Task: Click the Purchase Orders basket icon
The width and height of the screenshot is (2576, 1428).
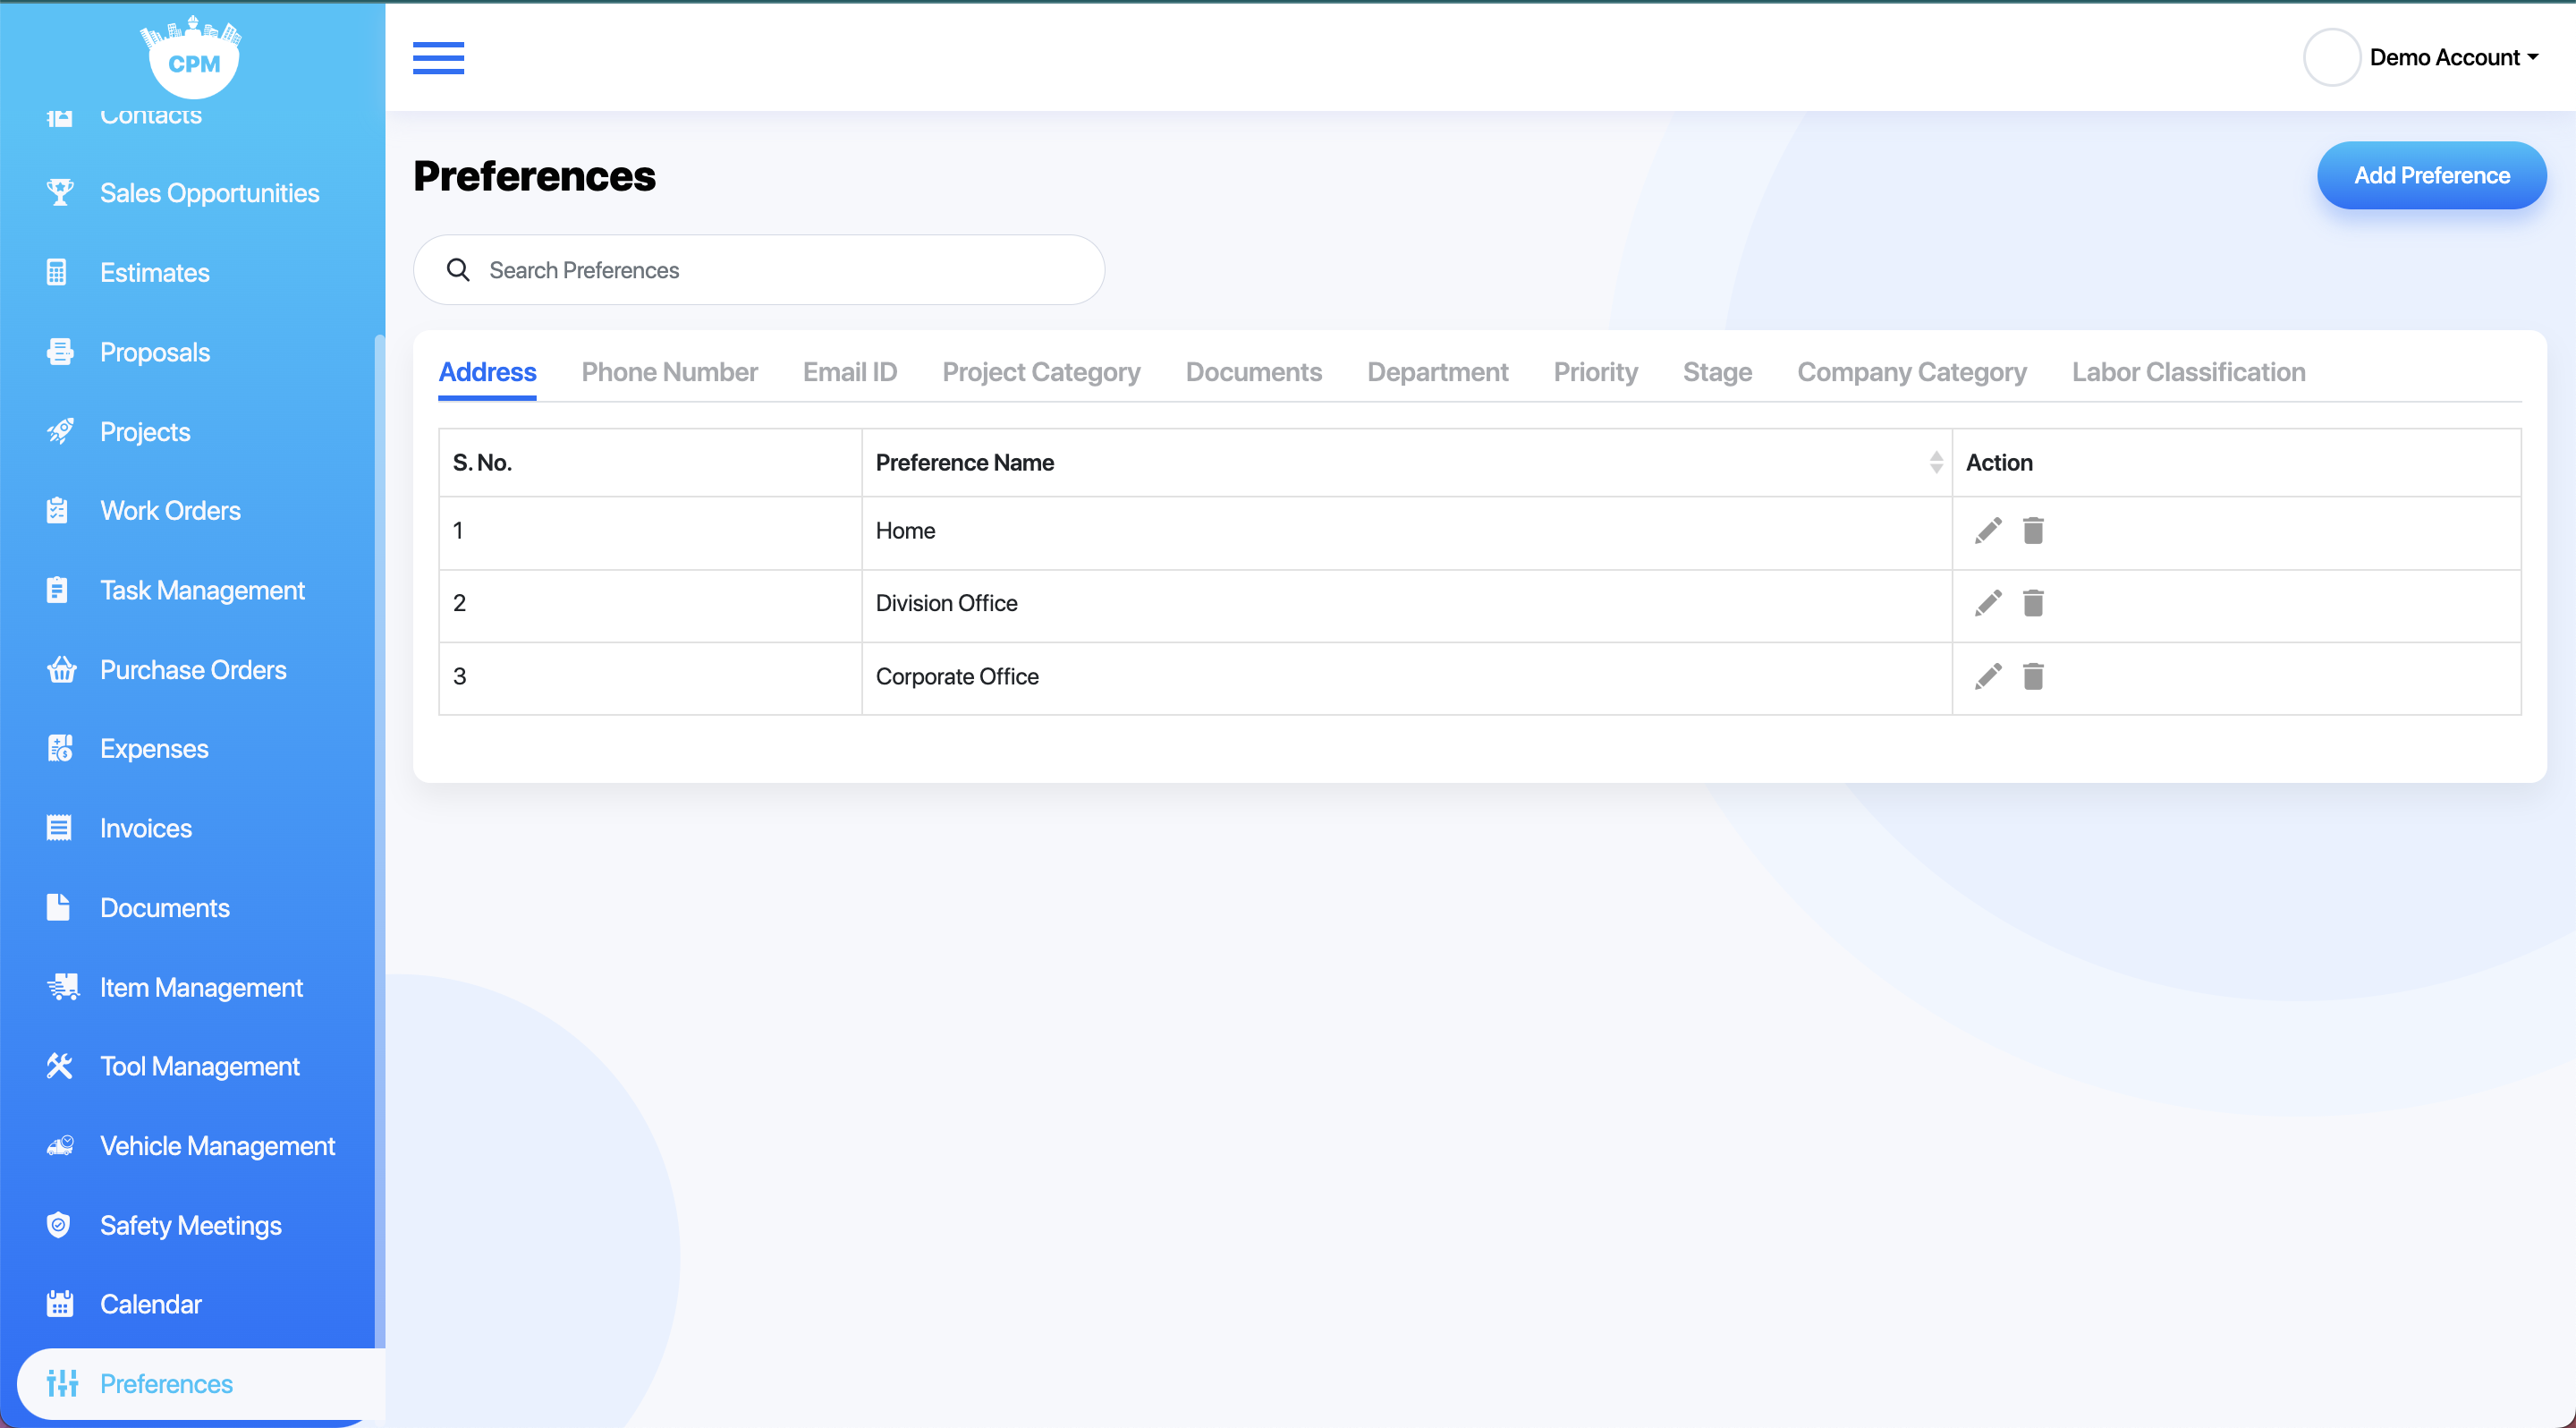Action: point(61,669)
